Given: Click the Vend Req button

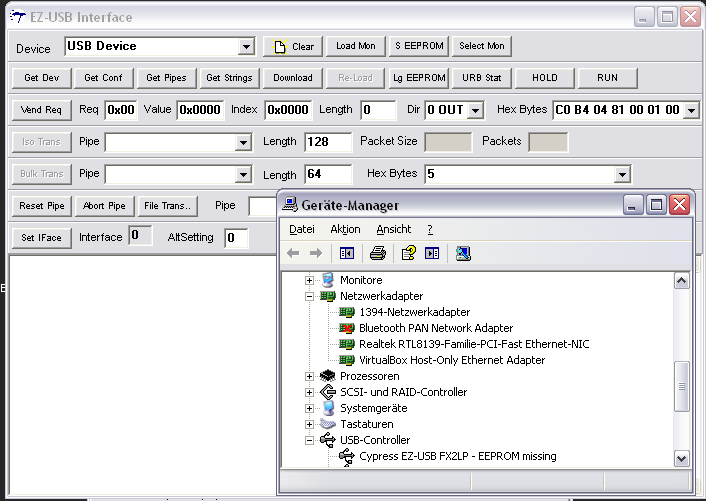Looking at the screenshot, I should [41, 110].
